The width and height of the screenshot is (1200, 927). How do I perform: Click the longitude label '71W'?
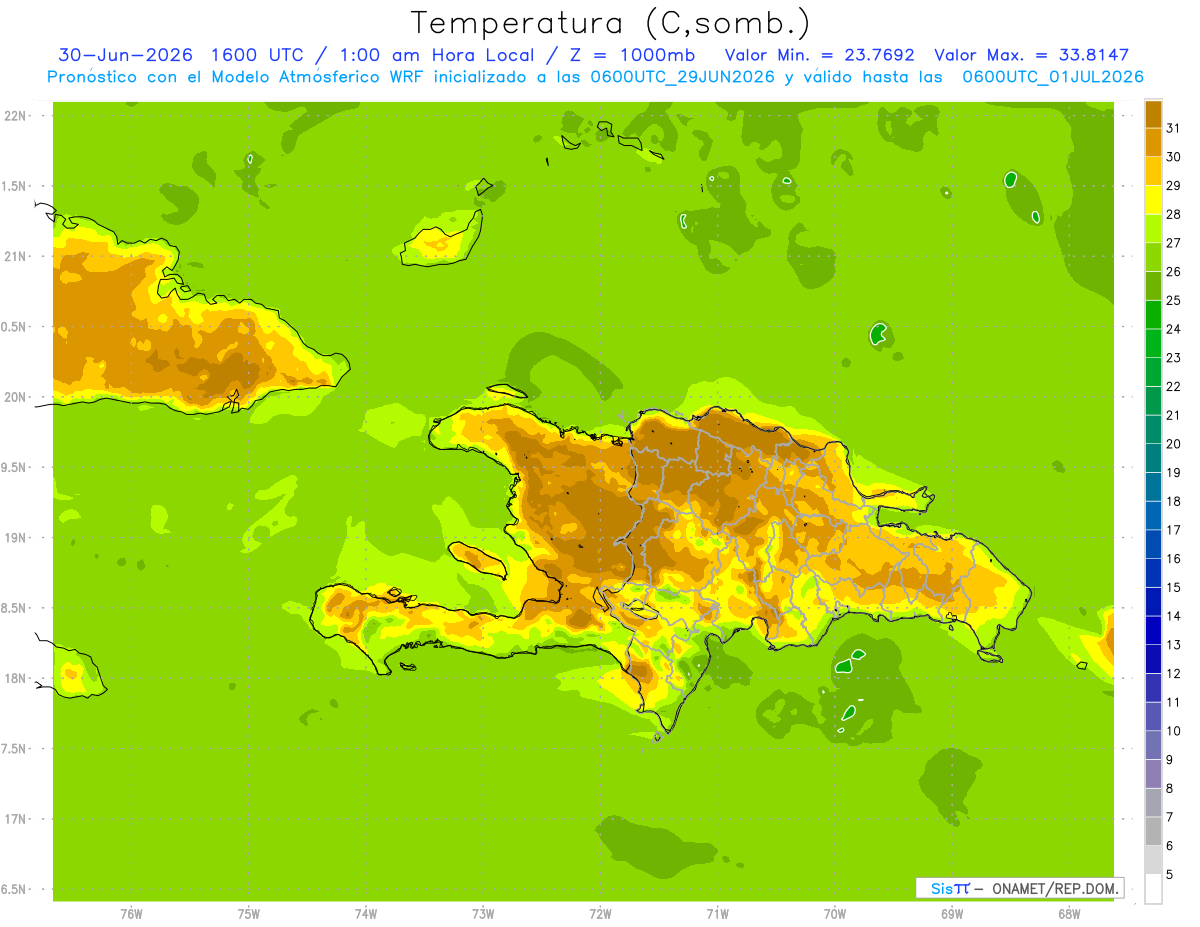click(717, 914)
